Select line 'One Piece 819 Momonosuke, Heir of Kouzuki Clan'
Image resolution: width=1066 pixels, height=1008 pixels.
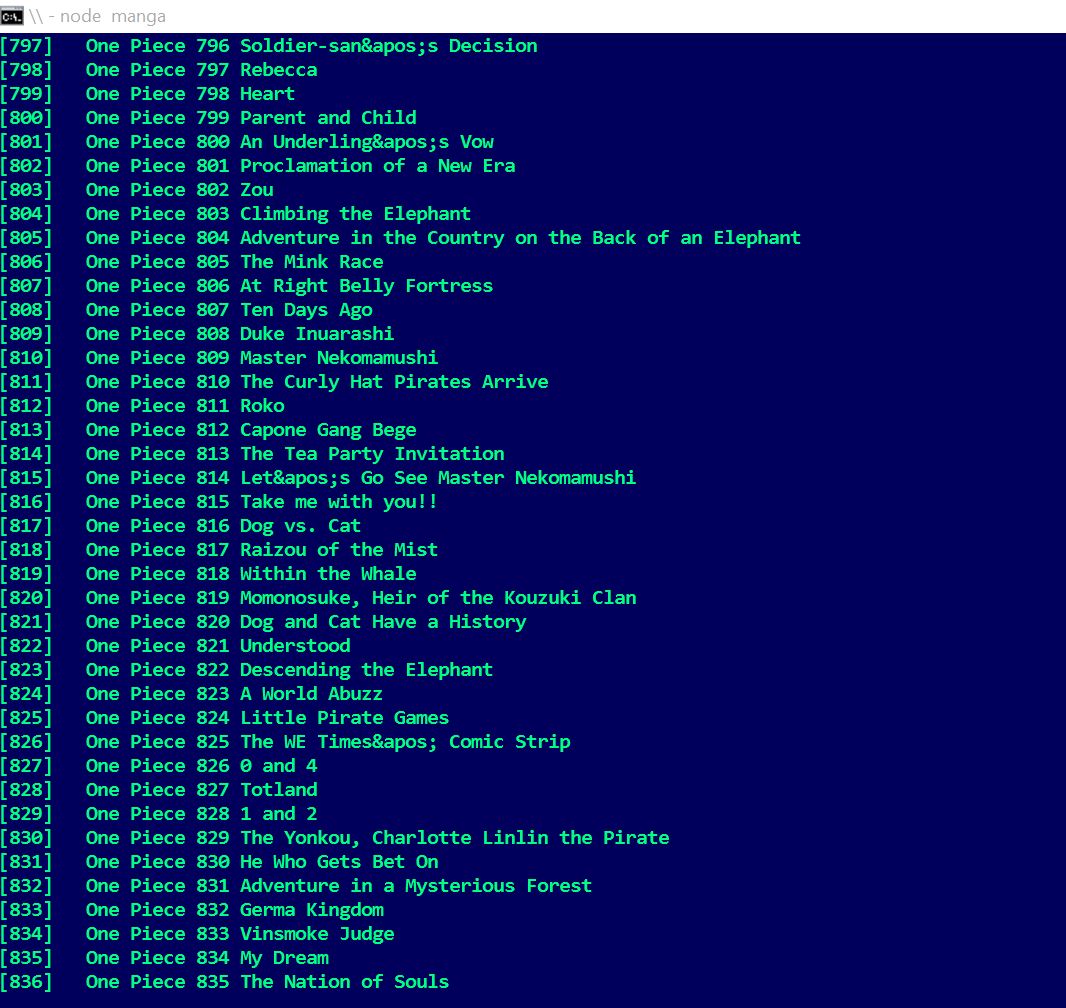pyautogui.click(x=361, y=598)
